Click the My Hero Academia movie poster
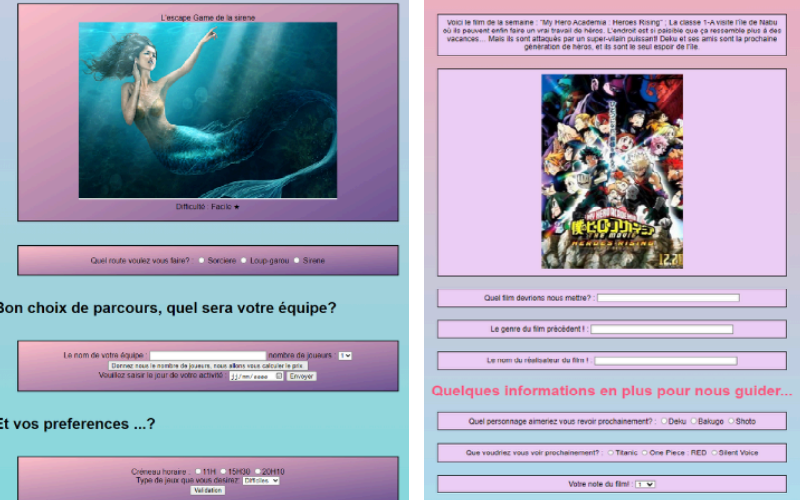This screenshot has width=800, height=500. (612, 171)
